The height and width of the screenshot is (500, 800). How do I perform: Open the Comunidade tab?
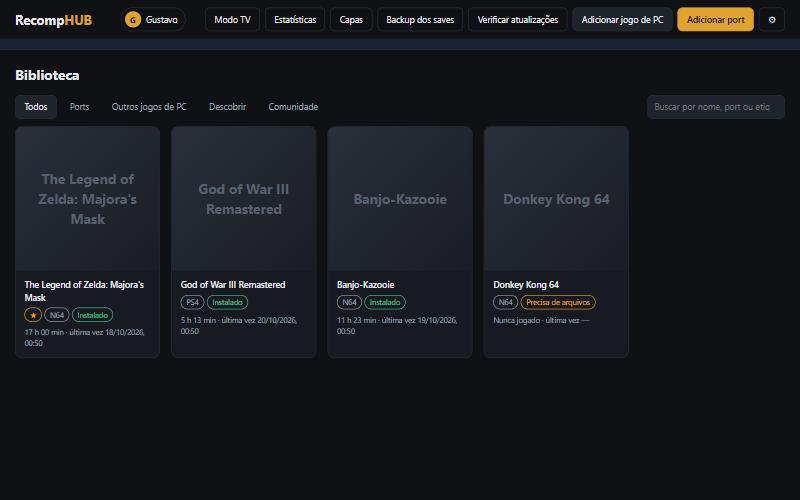(293, 107)
